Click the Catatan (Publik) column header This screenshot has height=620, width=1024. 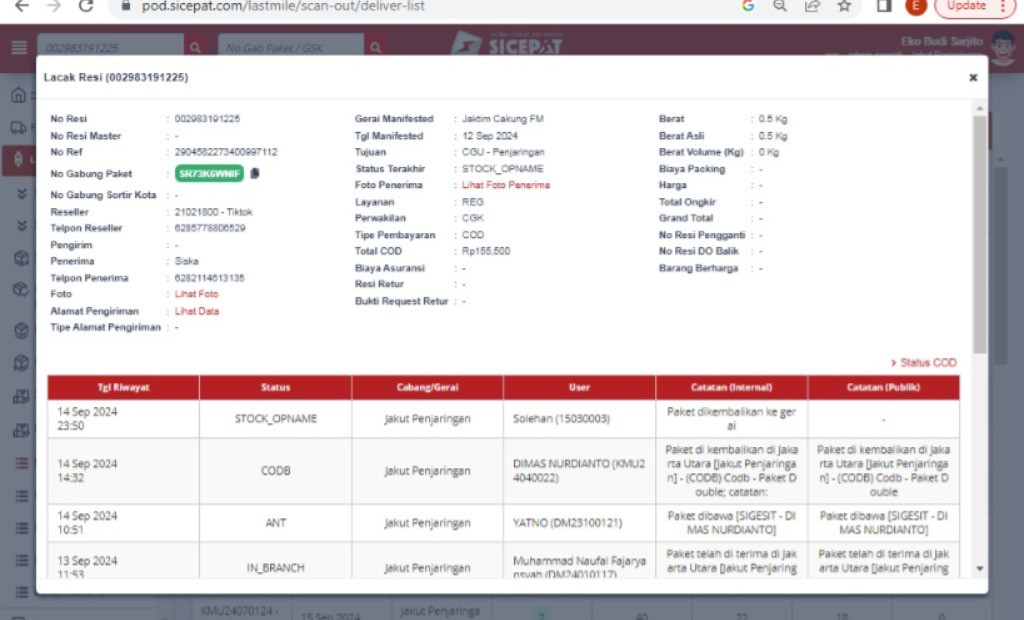tap(884, 387)
